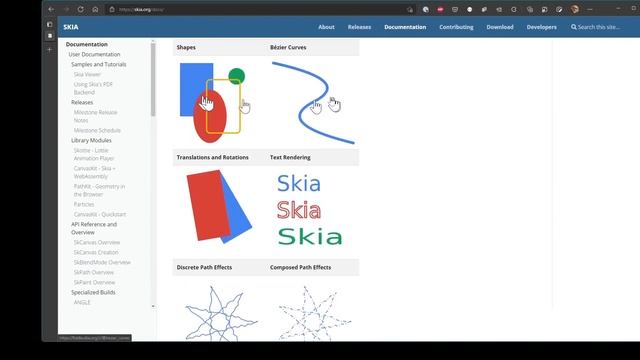
Task: Open the Milestone Release Notes link
Action: [x=95, y=116]
